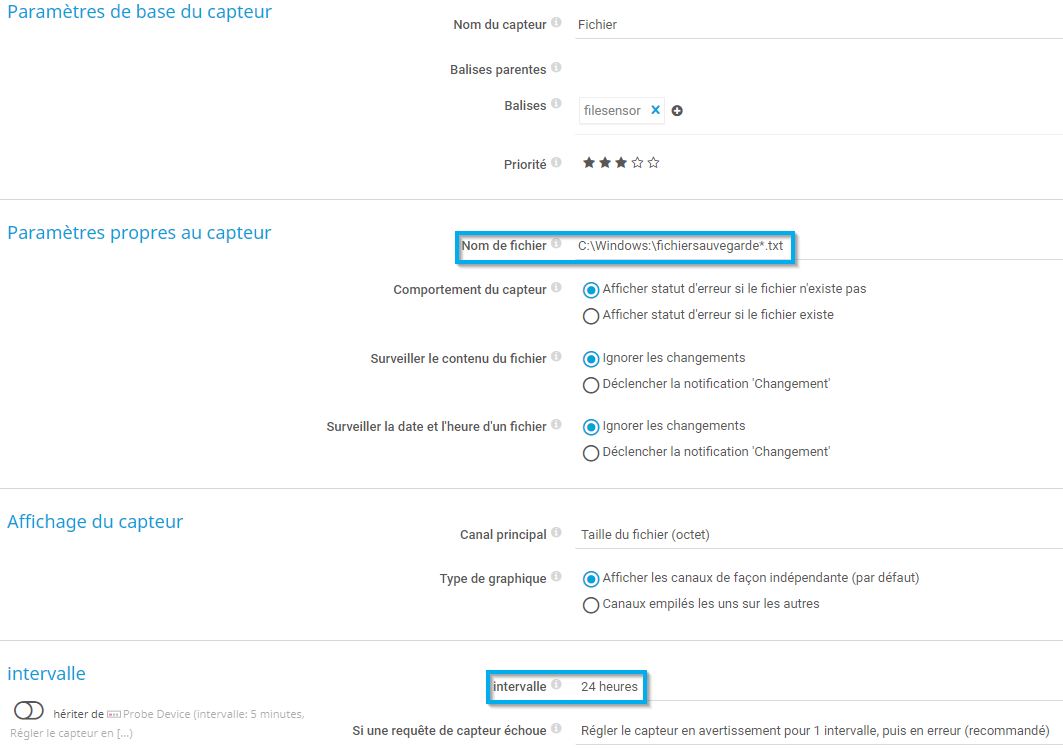Set priority to five stars
Viewport: 1063px width, 748px height.
click(654, 163)
